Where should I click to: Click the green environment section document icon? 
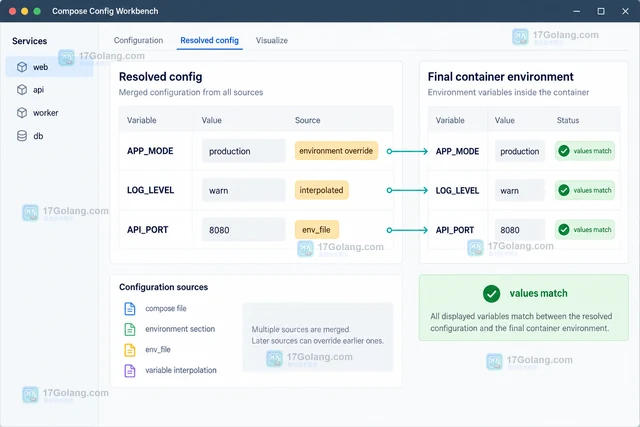pyautogui.click(x=130, y=329)
